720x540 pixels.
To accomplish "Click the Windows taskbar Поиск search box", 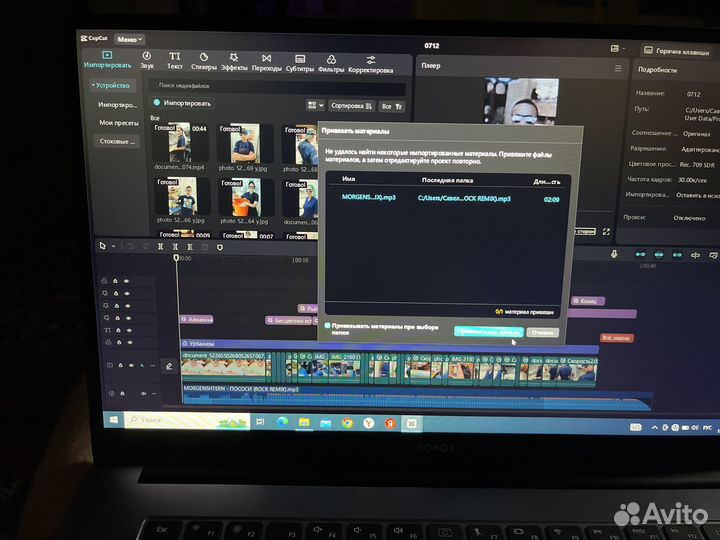I will [187, 421].
